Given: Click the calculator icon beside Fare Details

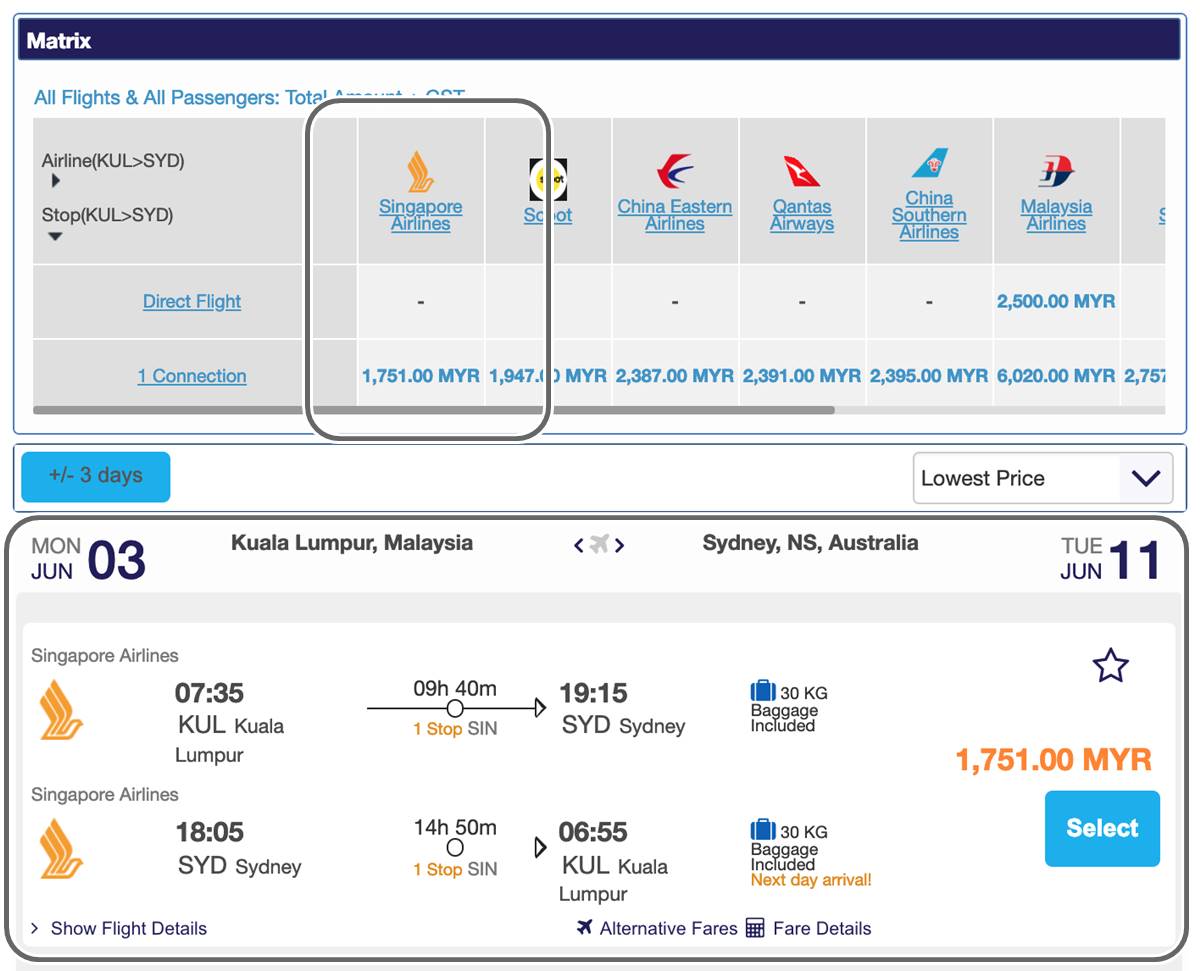Looking at the screenshot, I should point(755,928).
